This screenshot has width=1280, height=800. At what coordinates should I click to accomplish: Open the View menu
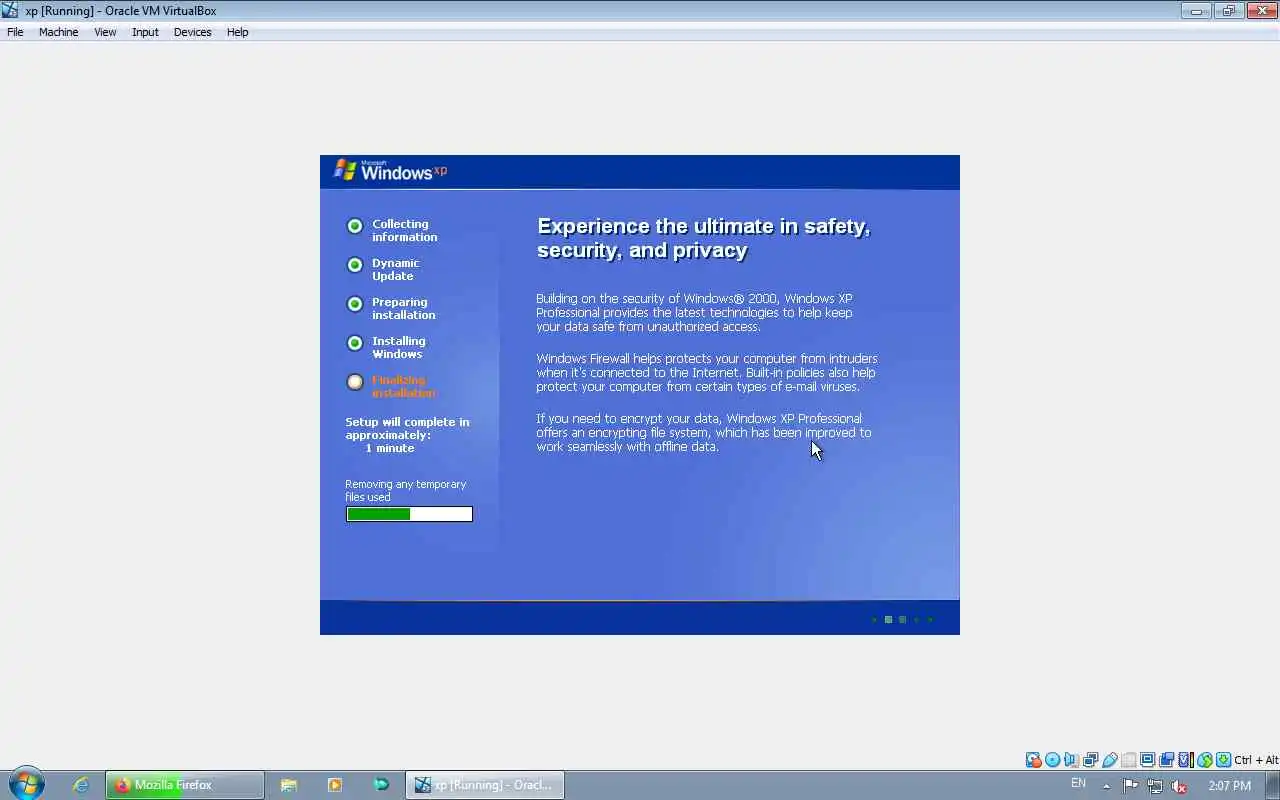click(105, 32)
